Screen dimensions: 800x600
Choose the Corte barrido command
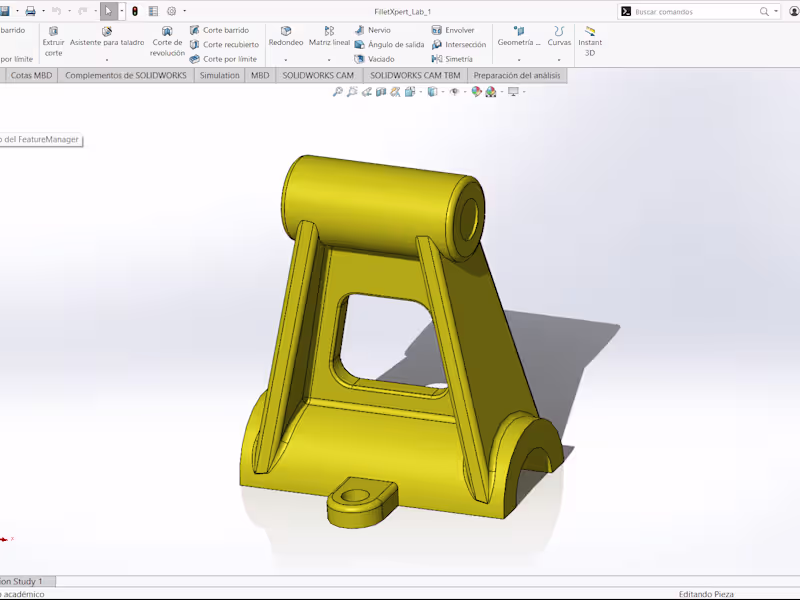[219, 30]
